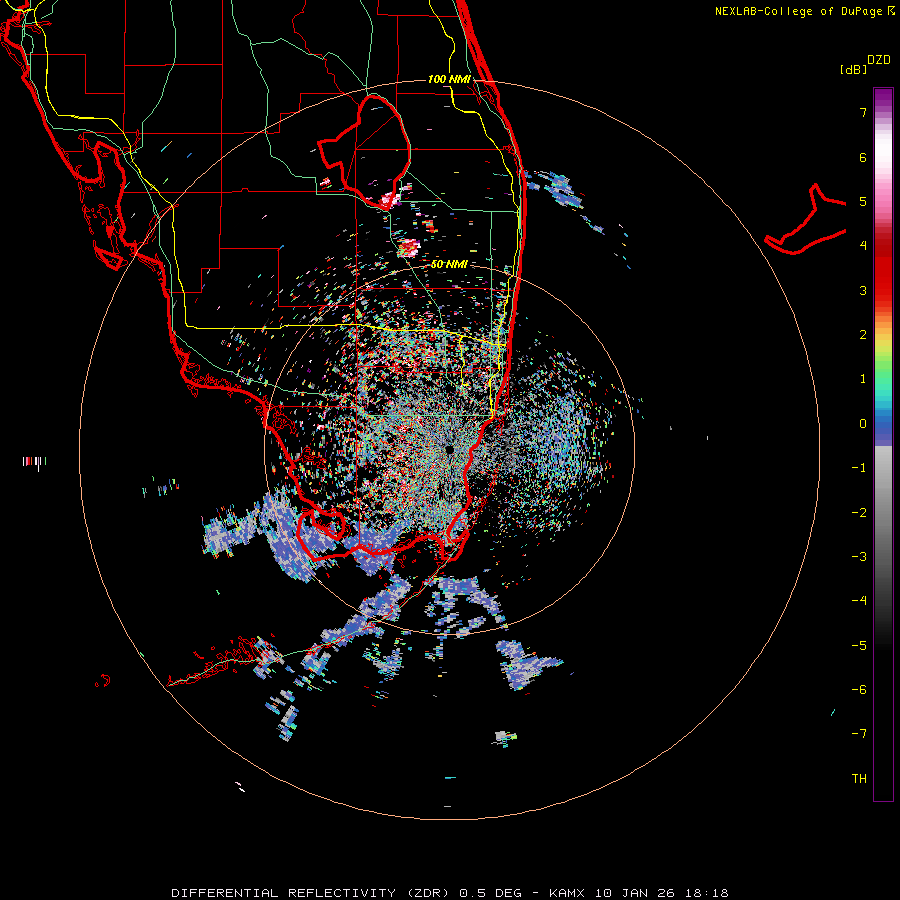Click the TH threshold label on scale

[x=859, y=779]
